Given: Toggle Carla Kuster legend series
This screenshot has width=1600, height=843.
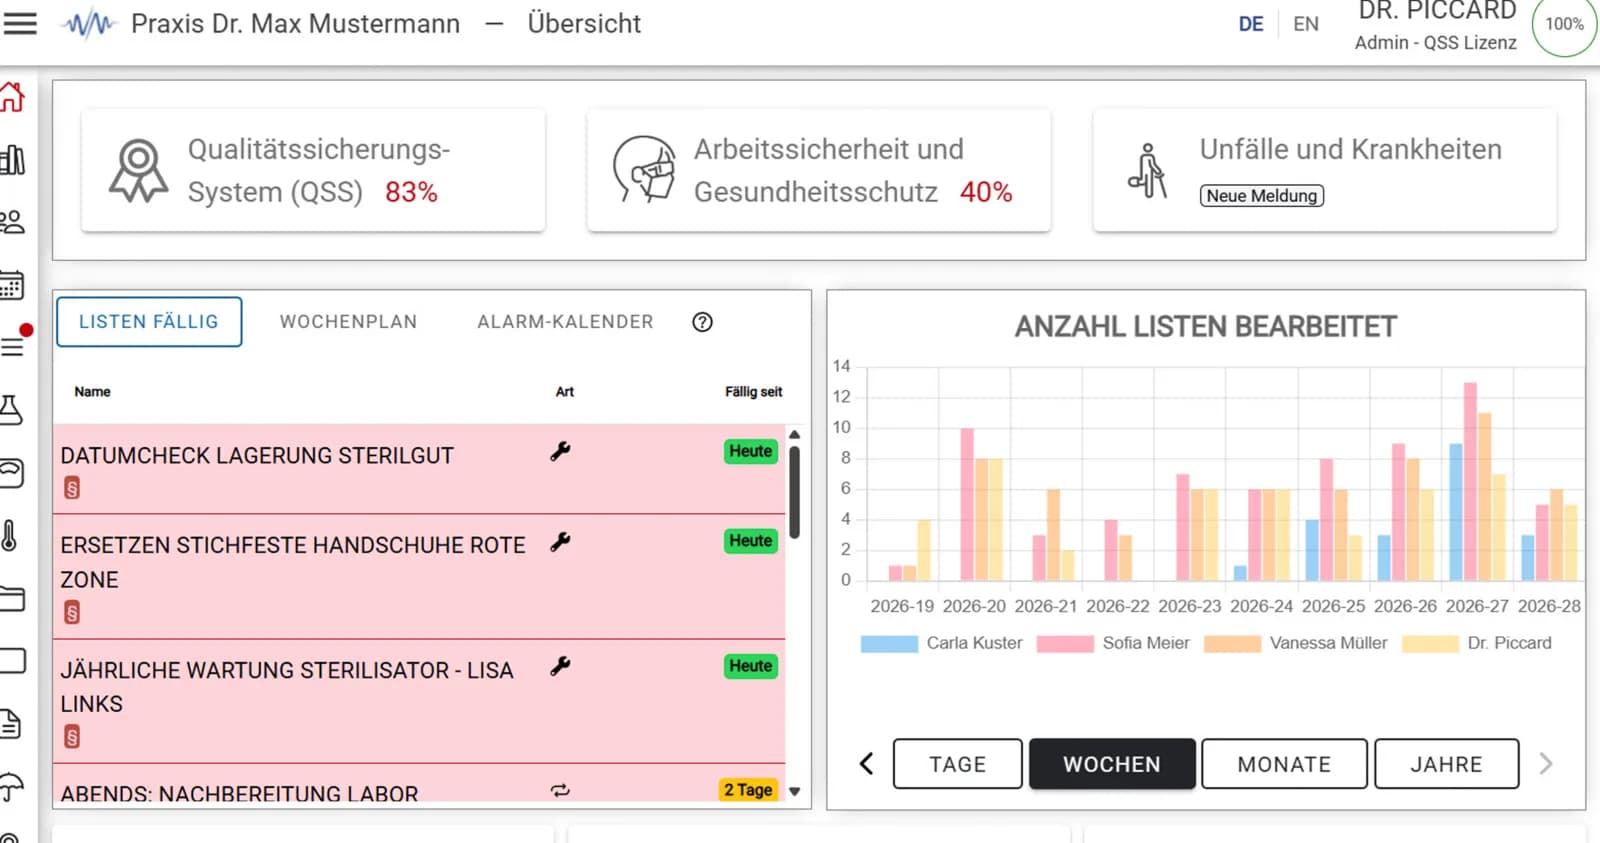Looking at the screenshot, I should (941, 643).
